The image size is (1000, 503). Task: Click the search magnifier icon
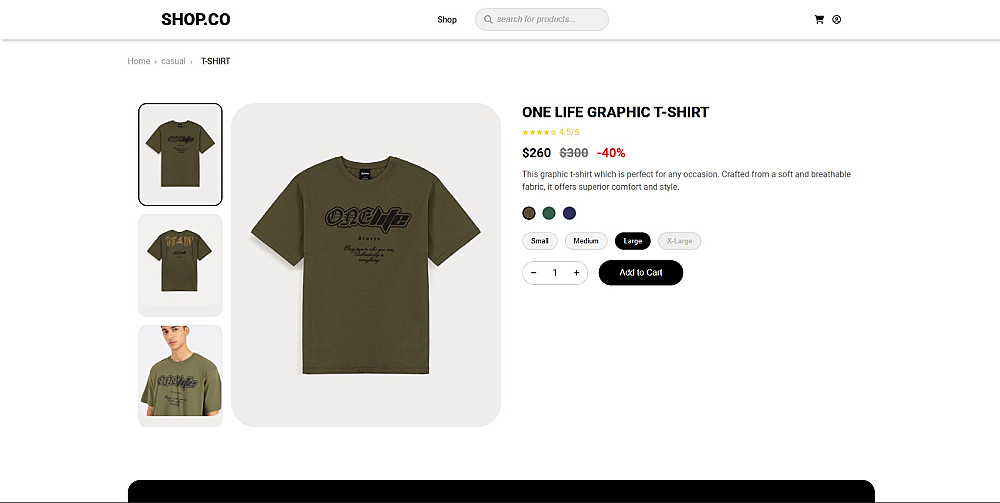pyautogui.click(x=487, y=19)
